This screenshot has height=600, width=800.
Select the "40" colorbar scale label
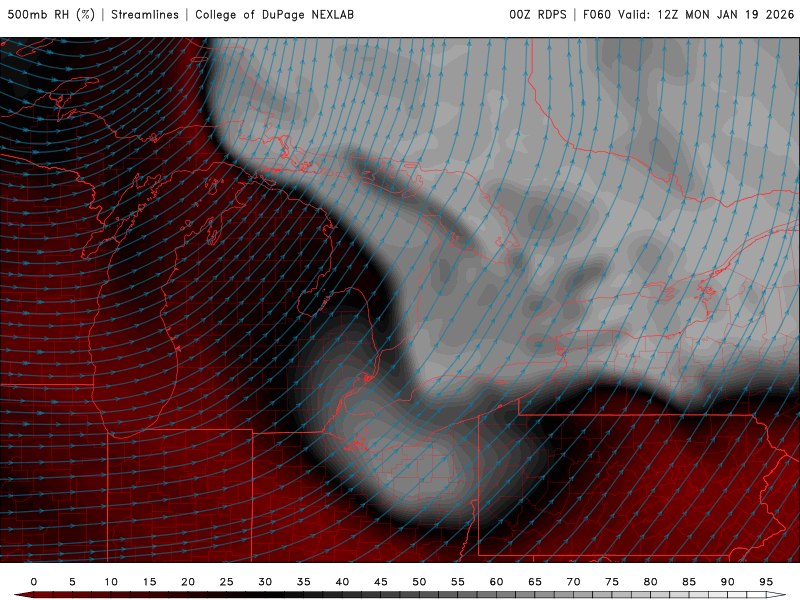pos(342,582)
